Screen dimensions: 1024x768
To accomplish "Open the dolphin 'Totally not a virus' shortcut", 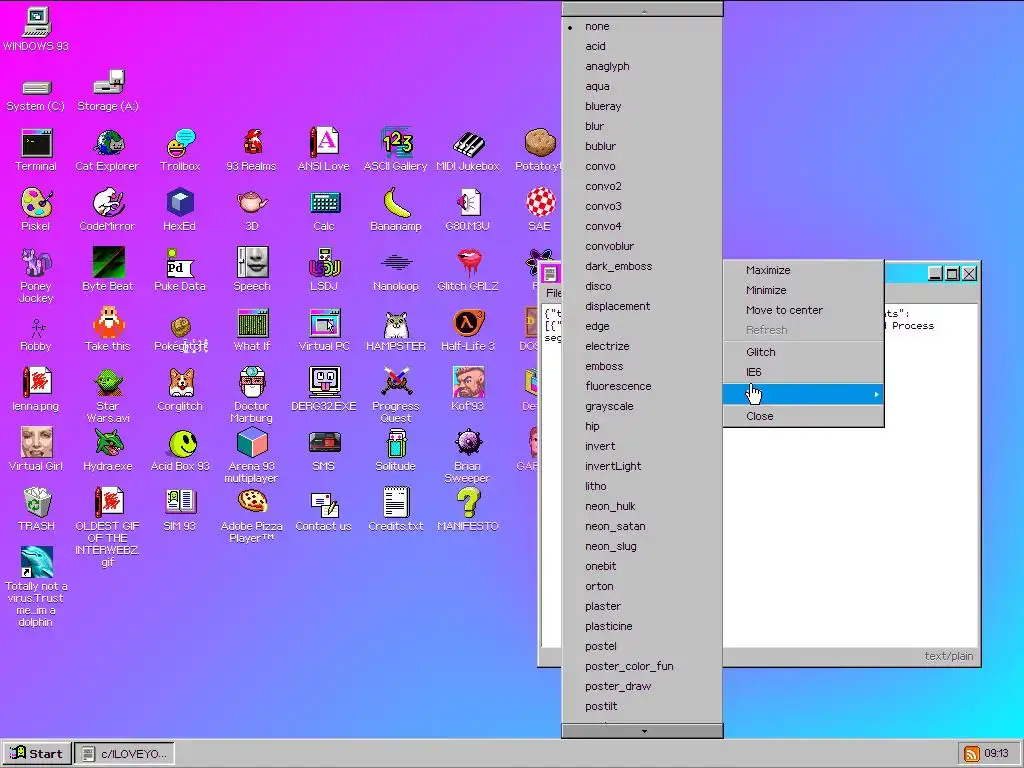I will (36, 586).
